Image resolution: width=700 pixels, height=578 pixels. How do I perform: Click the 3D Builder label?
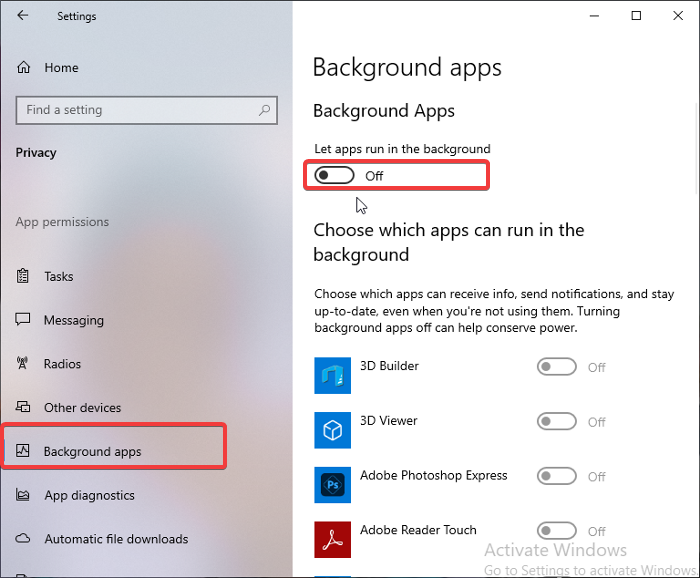[389, 366]
